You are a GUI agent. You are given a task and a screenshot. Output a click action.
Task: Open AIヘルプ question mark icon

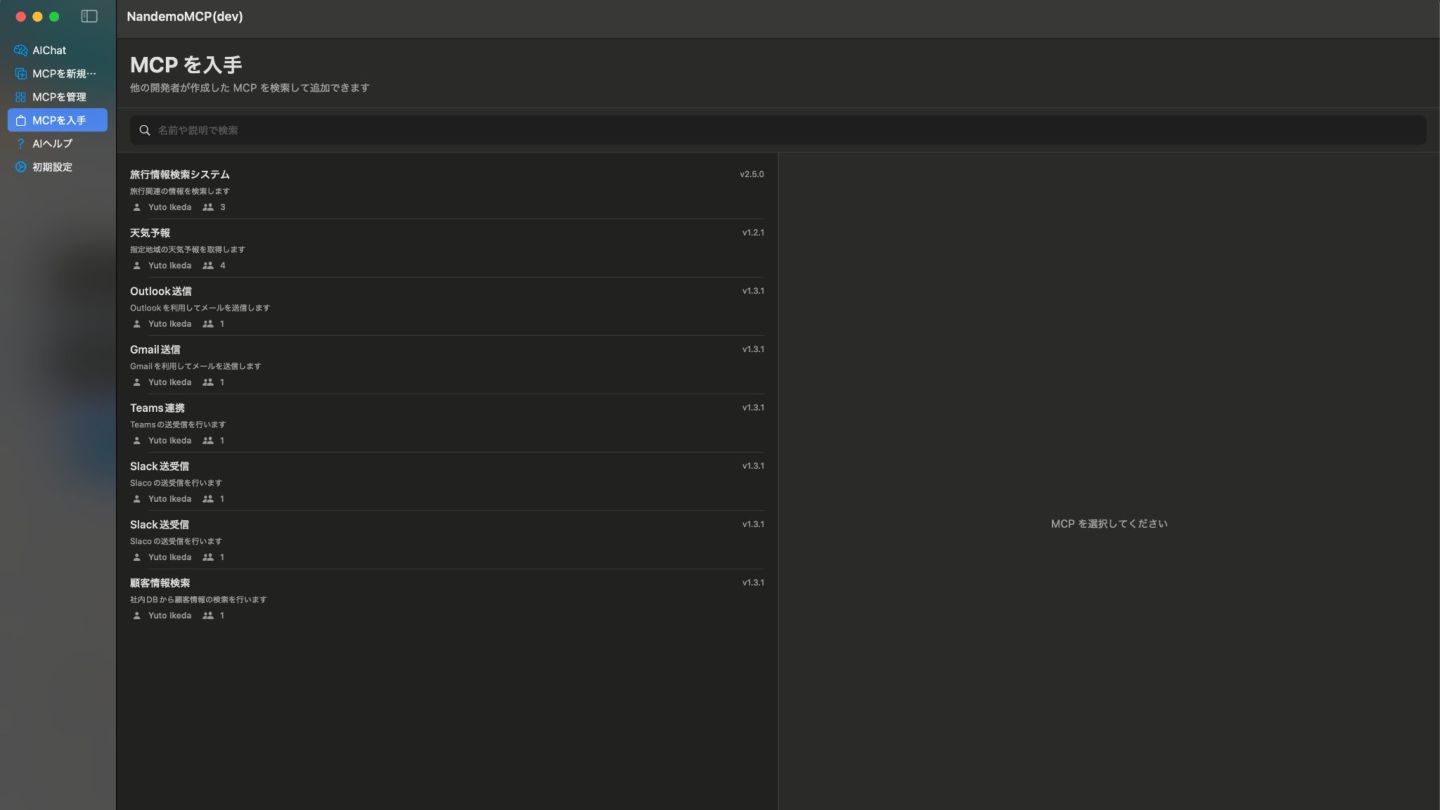click(x=20, y=144)
